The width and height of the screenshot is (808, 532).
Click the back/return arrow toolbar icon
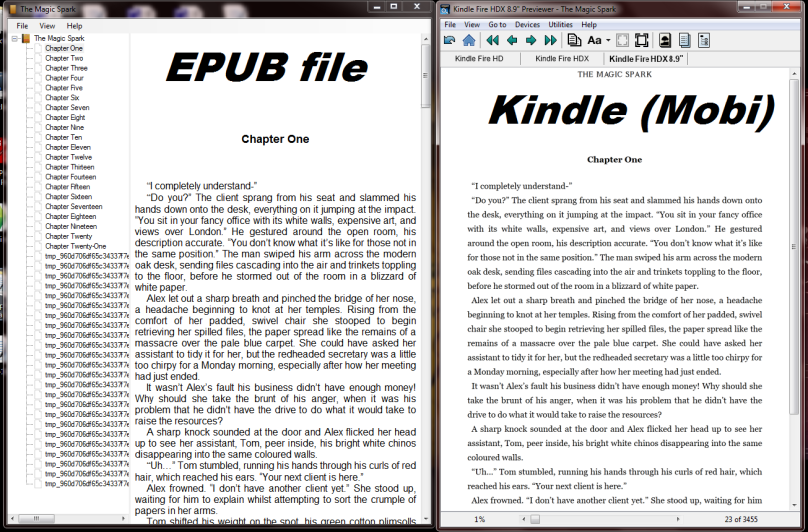(x=450, y=40)
